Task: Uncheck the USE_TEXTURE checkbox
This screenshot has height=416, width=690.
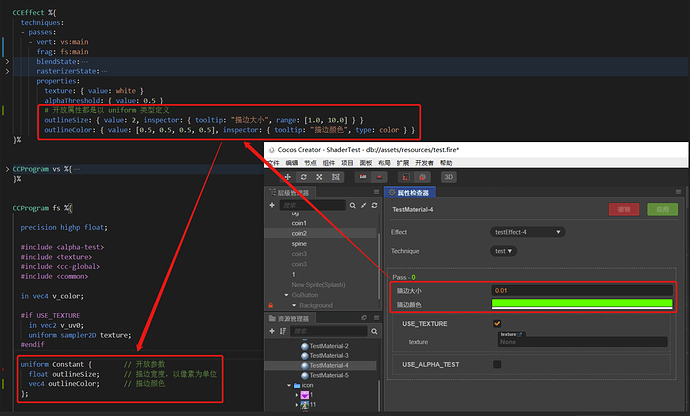Action: click(497, 324)
